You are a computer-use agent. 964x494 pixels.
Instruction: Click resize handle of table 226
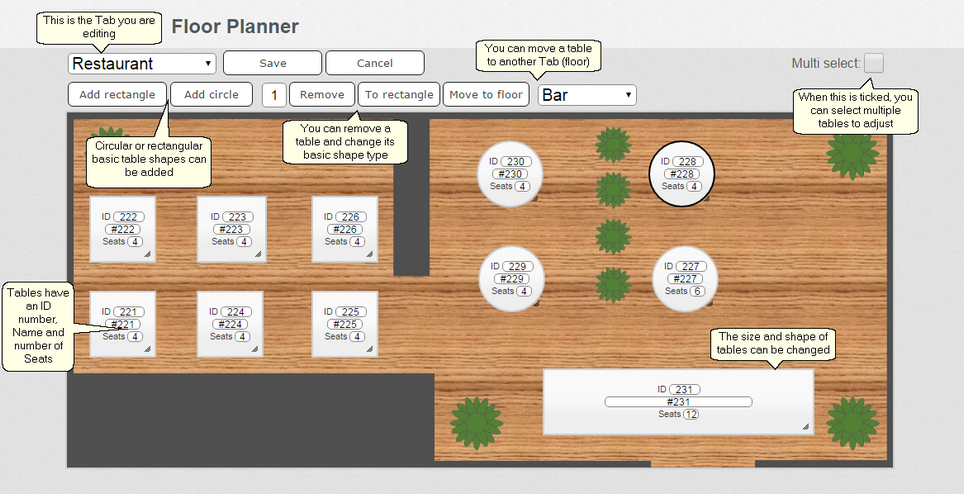[369, 254]
